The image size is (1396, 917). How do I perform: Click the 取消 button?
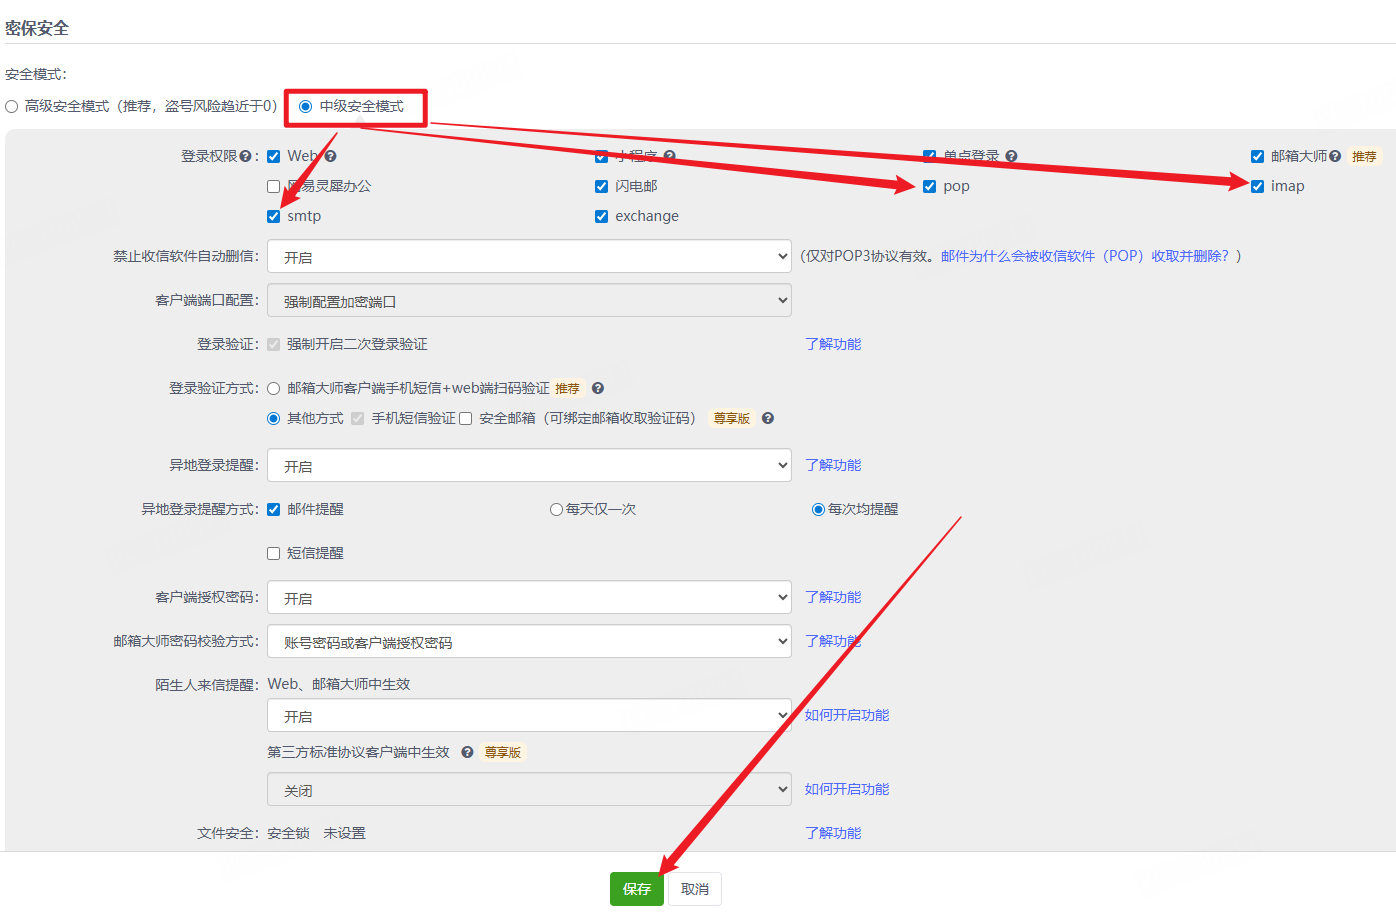(x=695, y=889)
